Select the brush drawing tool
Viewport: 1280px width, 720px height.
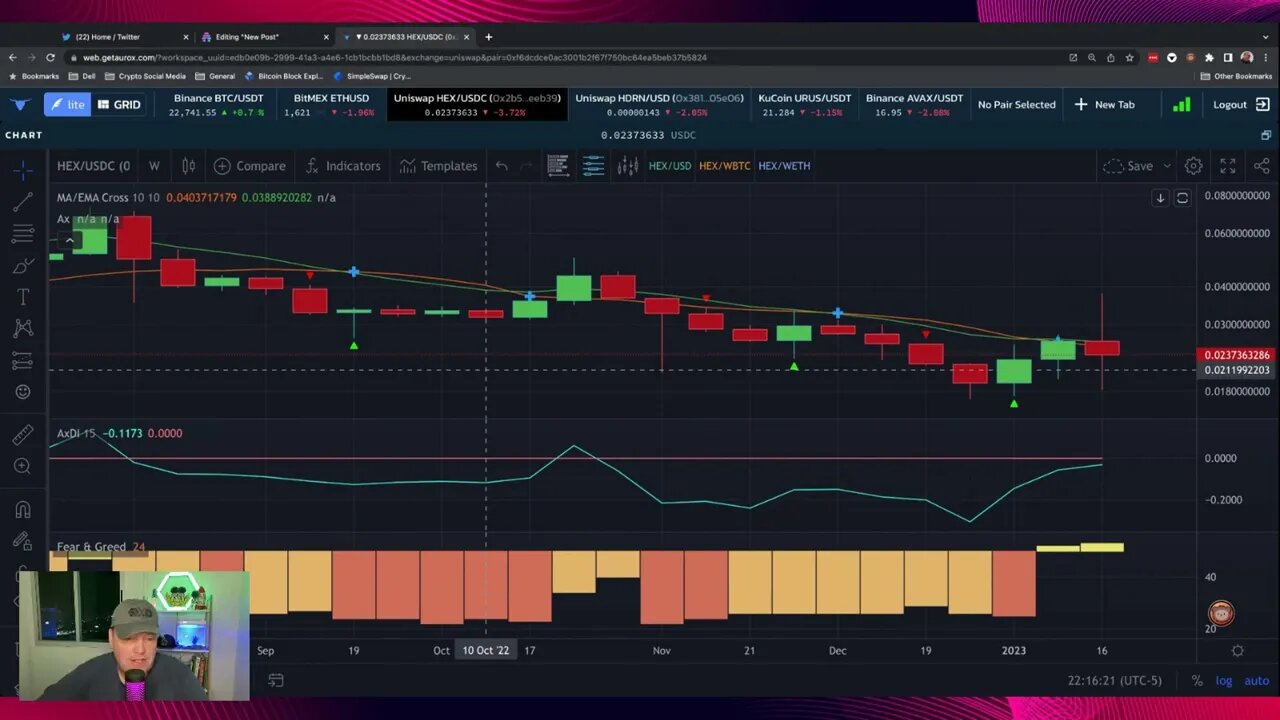tap(22, 266)
